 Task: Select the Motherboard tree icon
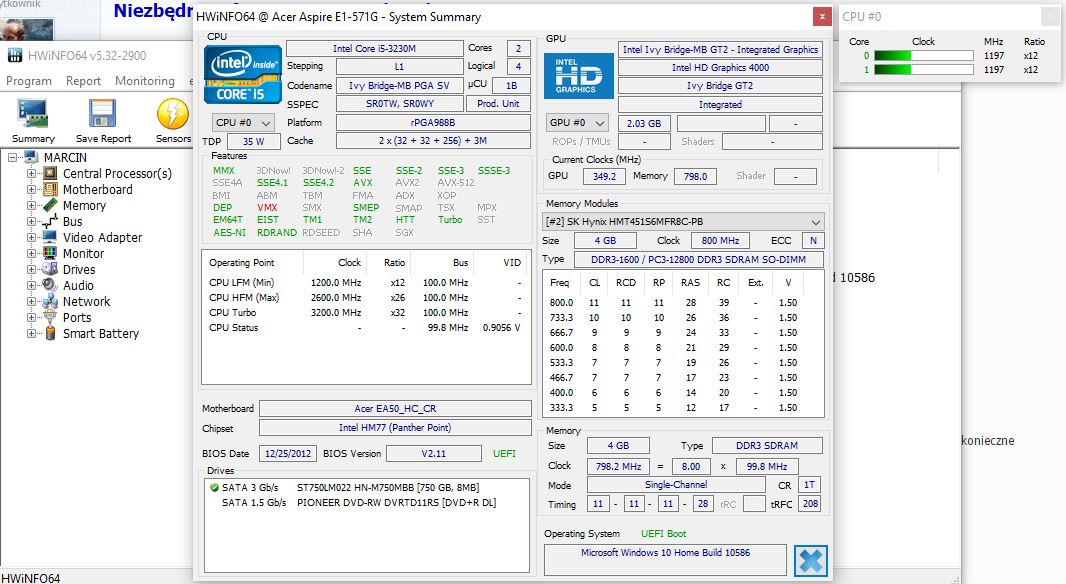50,190
